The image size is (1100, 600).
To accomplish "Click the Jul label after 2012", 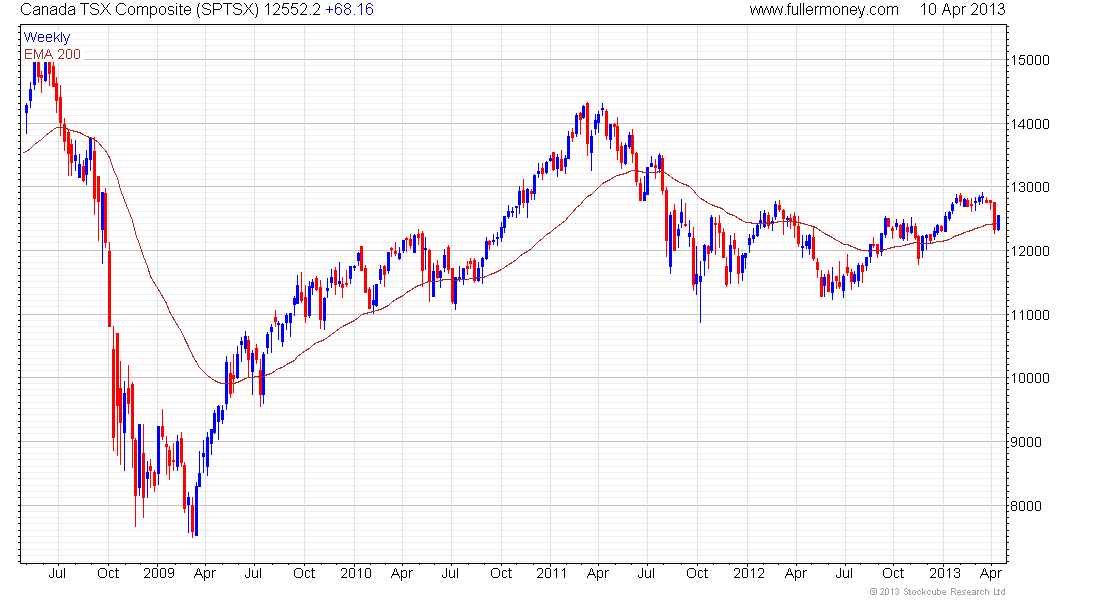I will (844, 573).
